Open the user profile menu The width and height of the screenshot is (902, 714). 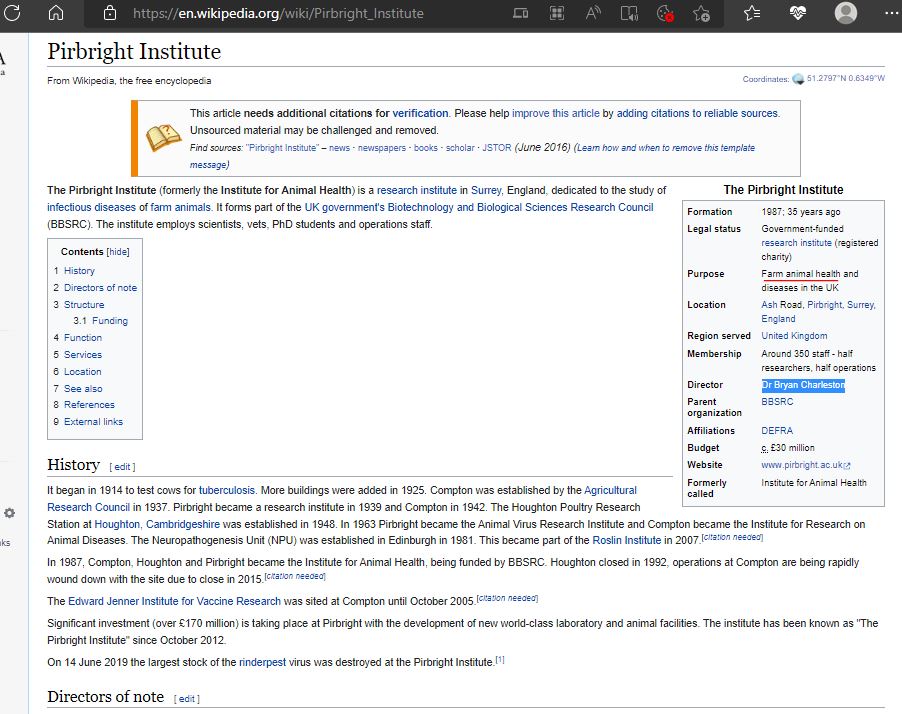[846, 13]
